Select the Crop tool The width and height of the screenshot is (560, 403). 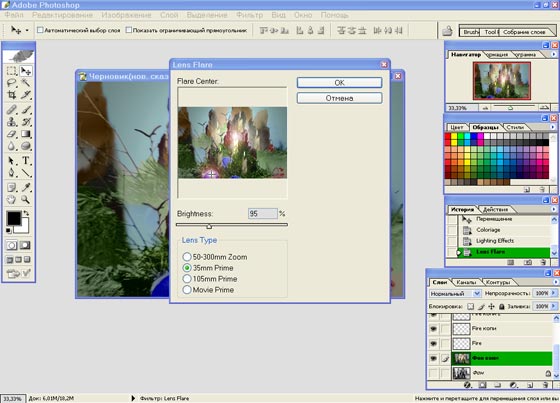click(11, 95)
